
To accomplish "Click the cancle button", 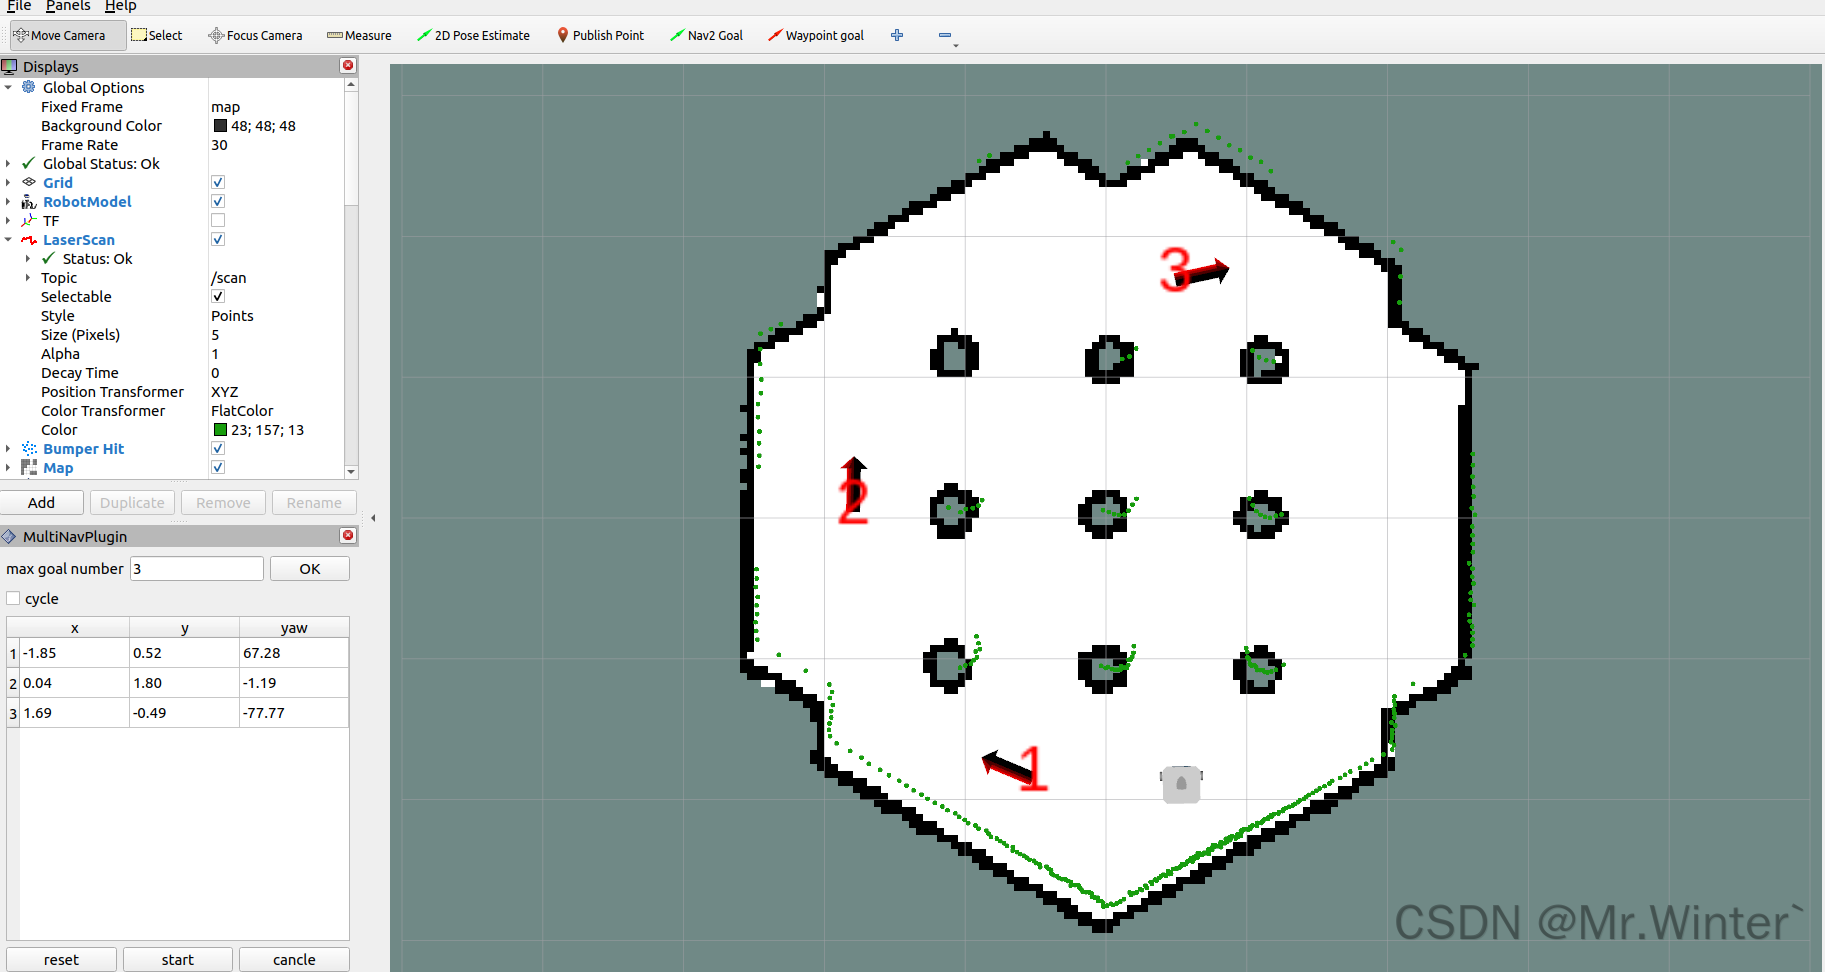I will [294, 959].
